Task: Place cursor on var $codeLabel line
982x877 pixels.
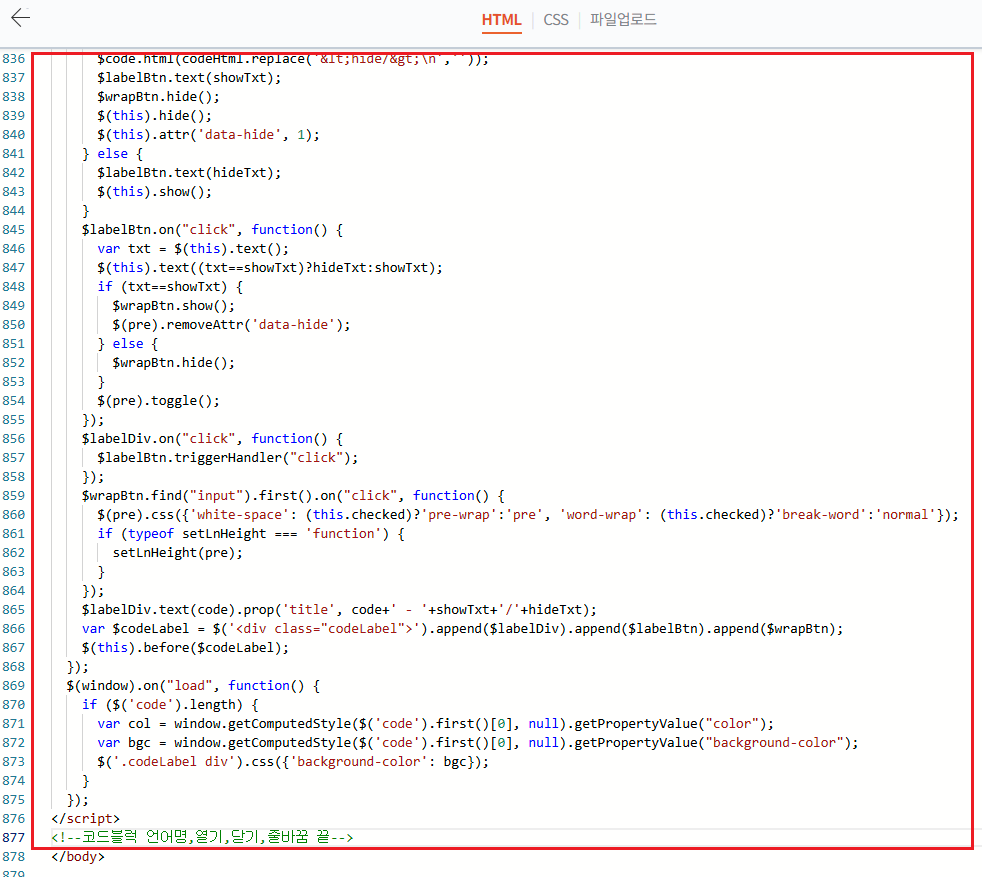Action: (x=462, y=629)
